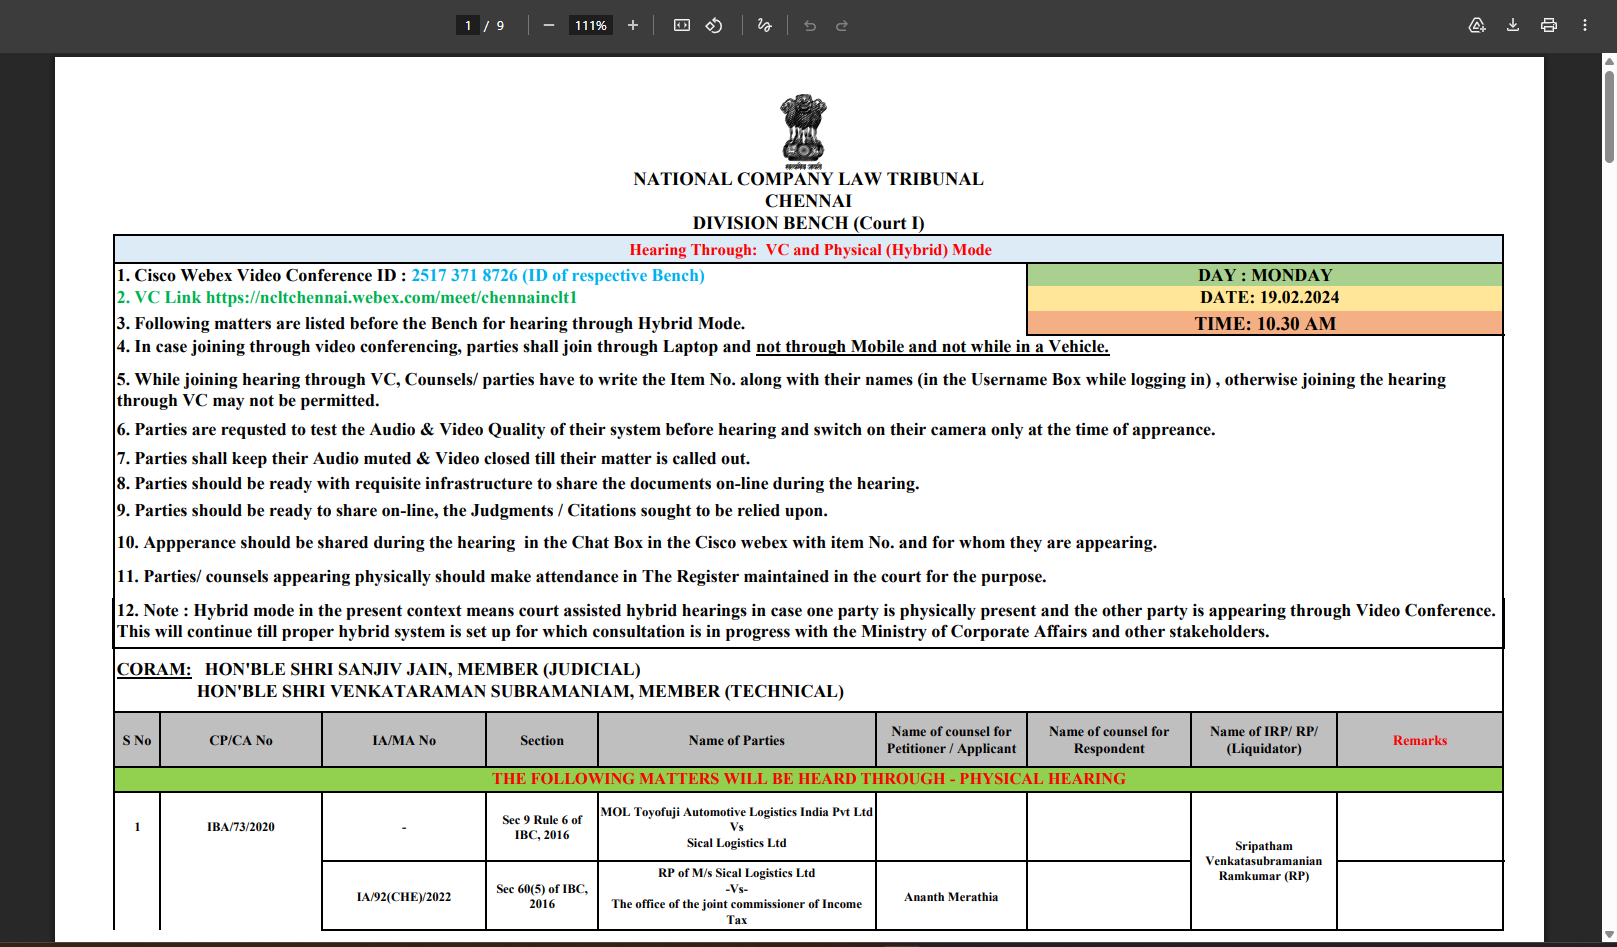Click 'RP of M/s Sical Logistics Ltd' cell
Screen dimensions: 1617x947
click(x=737, y=896)
